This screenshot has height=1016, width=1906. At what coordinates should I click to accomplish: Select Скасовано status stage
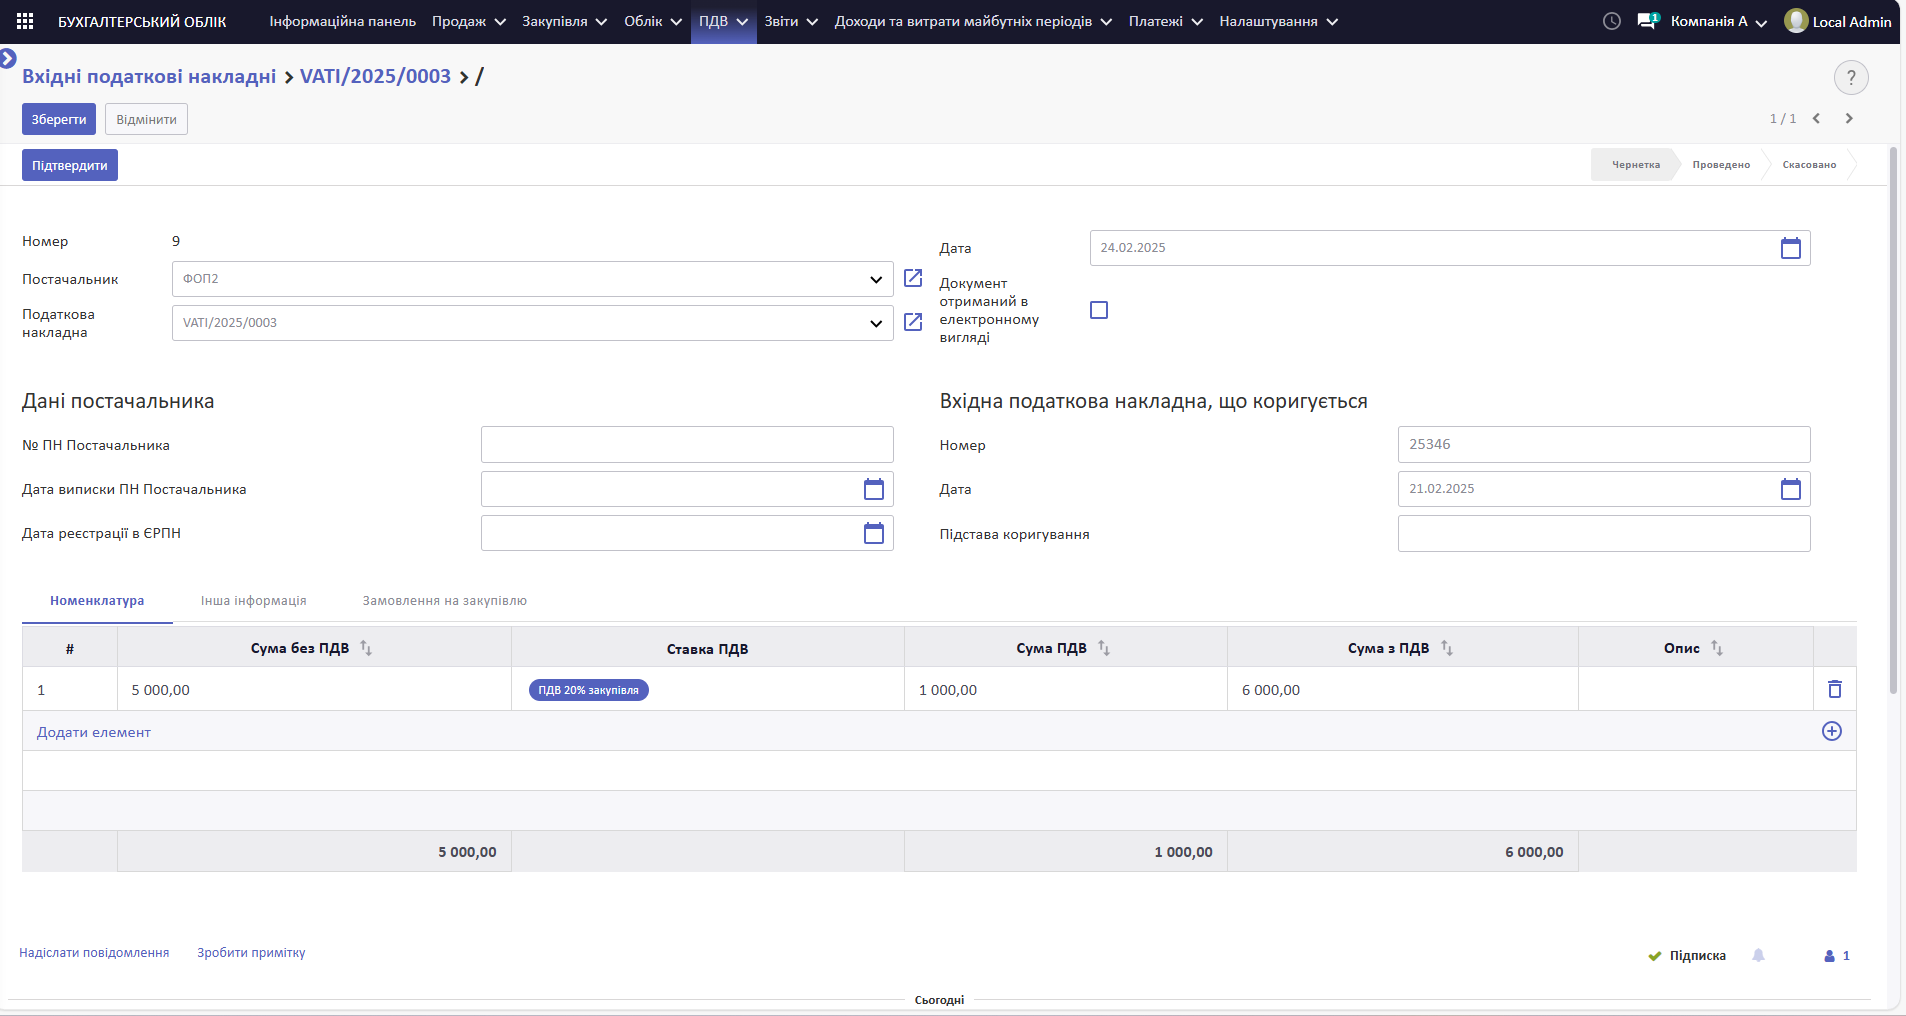pos(1809,165)
